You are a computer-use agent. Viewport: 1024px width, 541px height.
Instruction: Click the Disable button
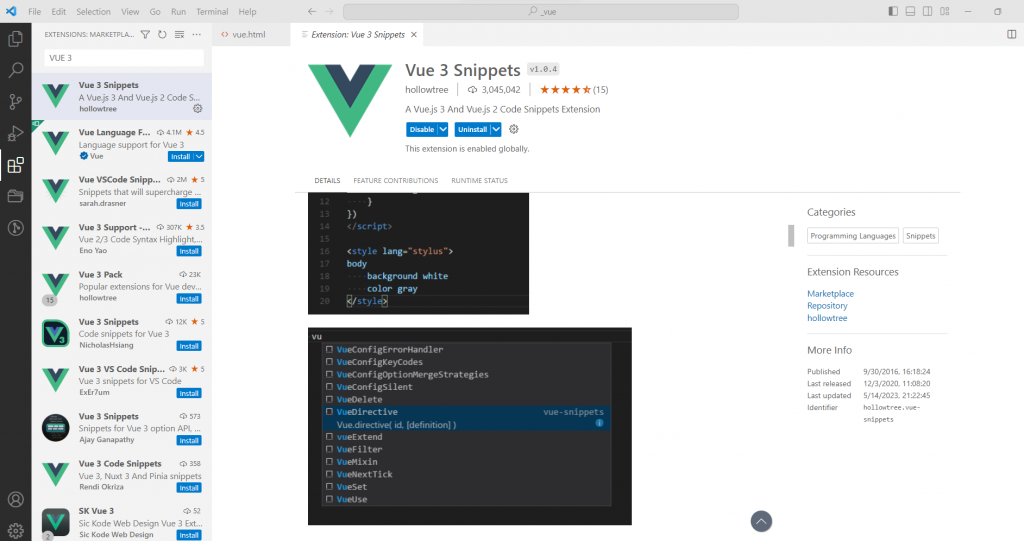422,129
